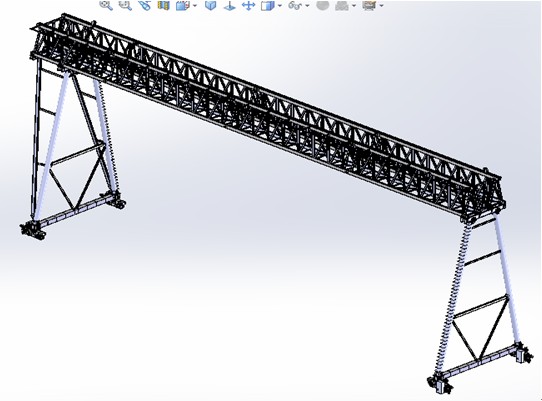
Task: Go back to the previous view
Action: pyautogui.click(x=145, y=5)
